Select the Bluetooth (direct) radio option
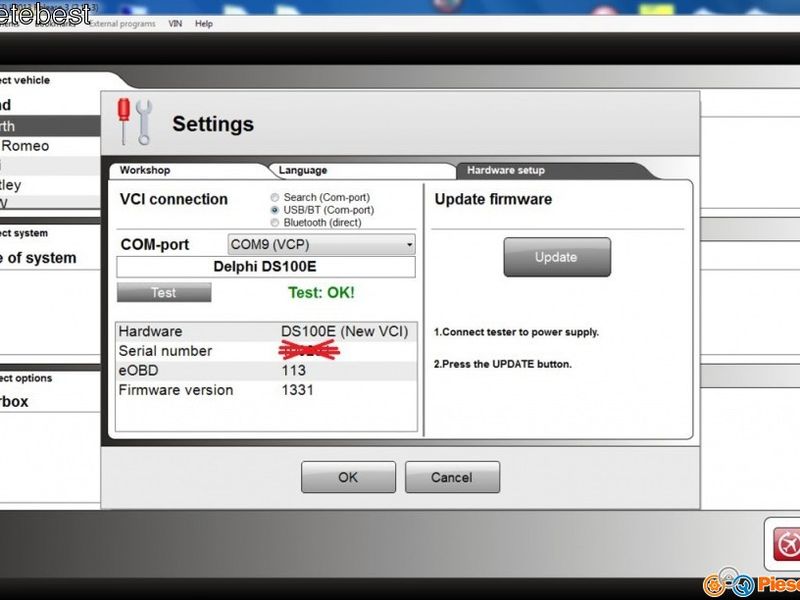 275,222
